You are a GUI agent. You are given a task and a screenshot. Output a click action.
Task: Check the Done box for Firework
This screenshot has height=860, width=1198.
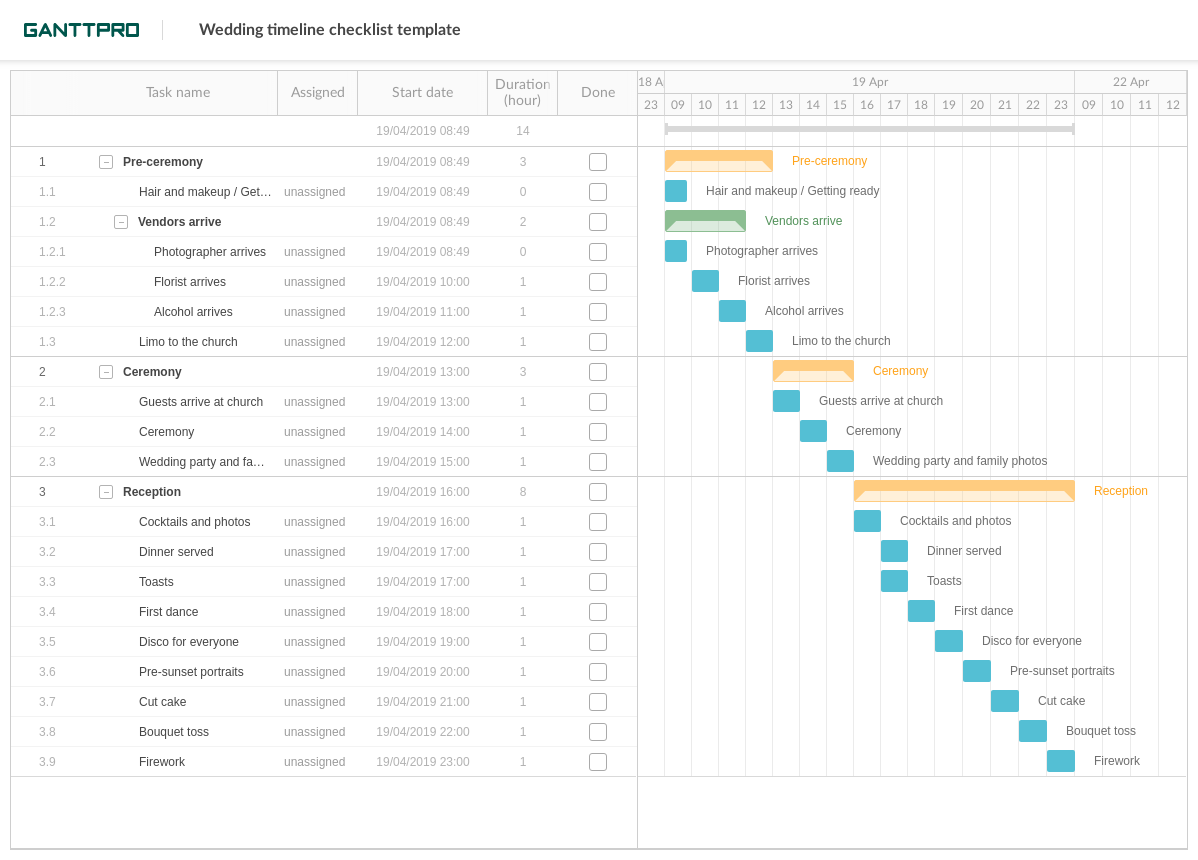[x=597, y=761]
